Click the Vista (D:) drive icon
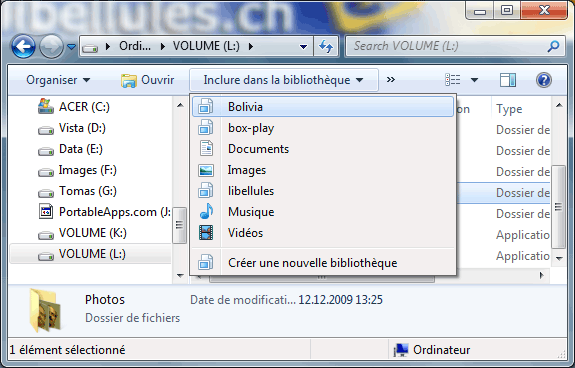This screenshot has height=368, width=575. tap(46, 130)
